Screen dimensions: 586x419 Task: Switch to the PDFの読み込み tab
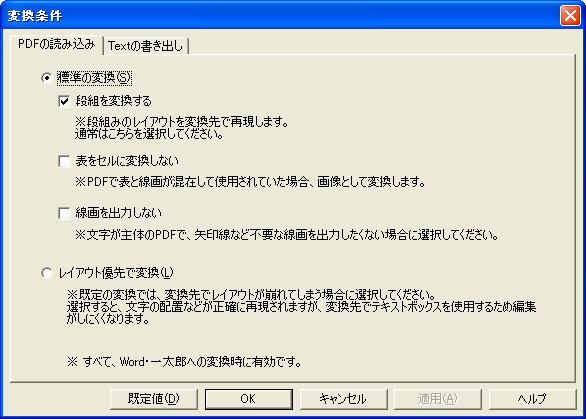[x=56, y=44]
